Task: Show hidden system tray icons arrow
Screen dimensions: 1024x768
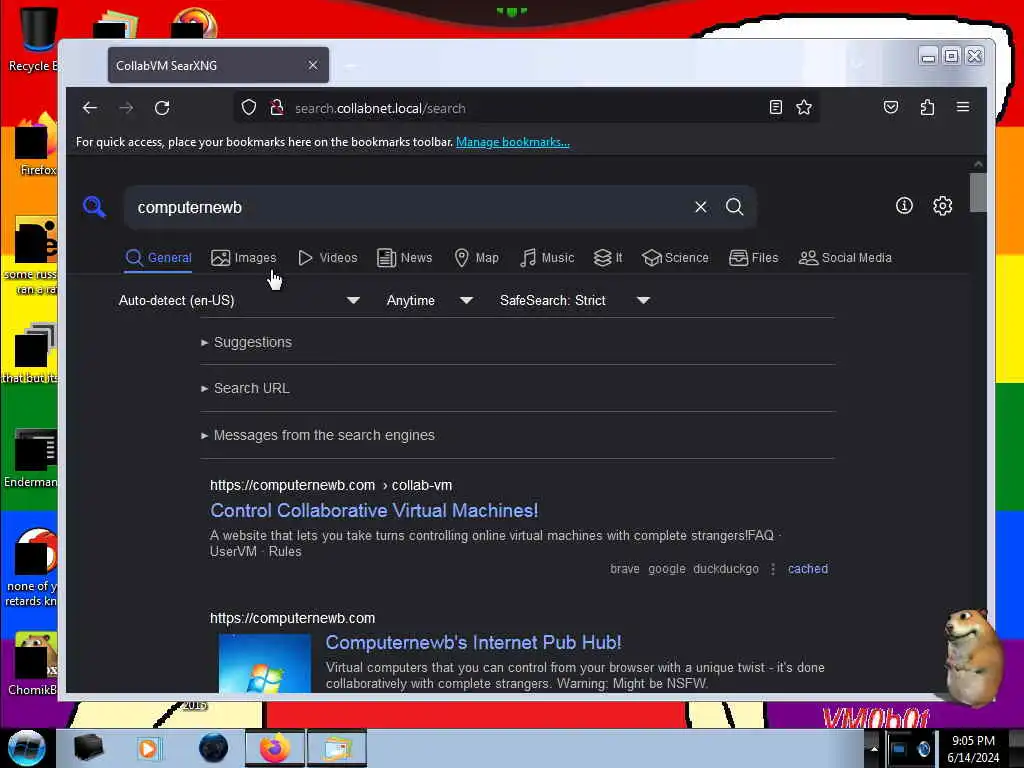Action: [874, 749]
